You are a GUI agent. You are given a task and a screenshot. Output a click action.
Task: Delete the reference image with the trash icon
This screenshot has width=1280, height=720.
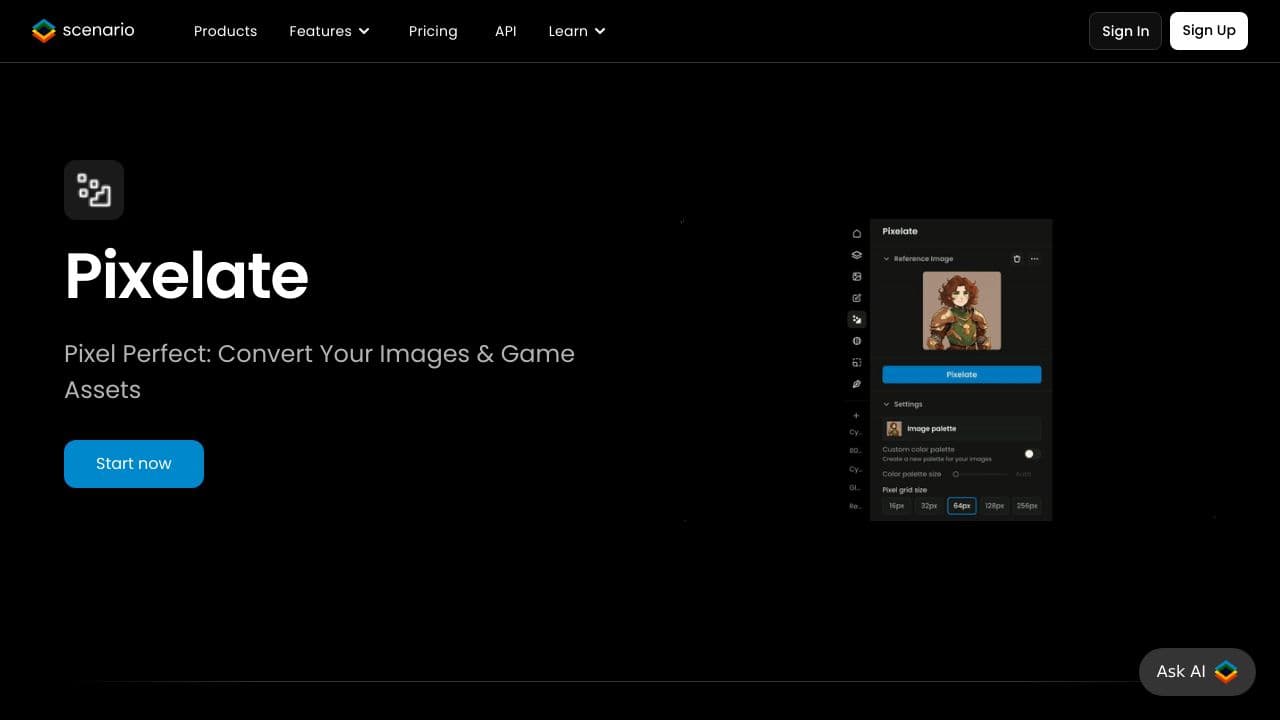(1017, 259)
